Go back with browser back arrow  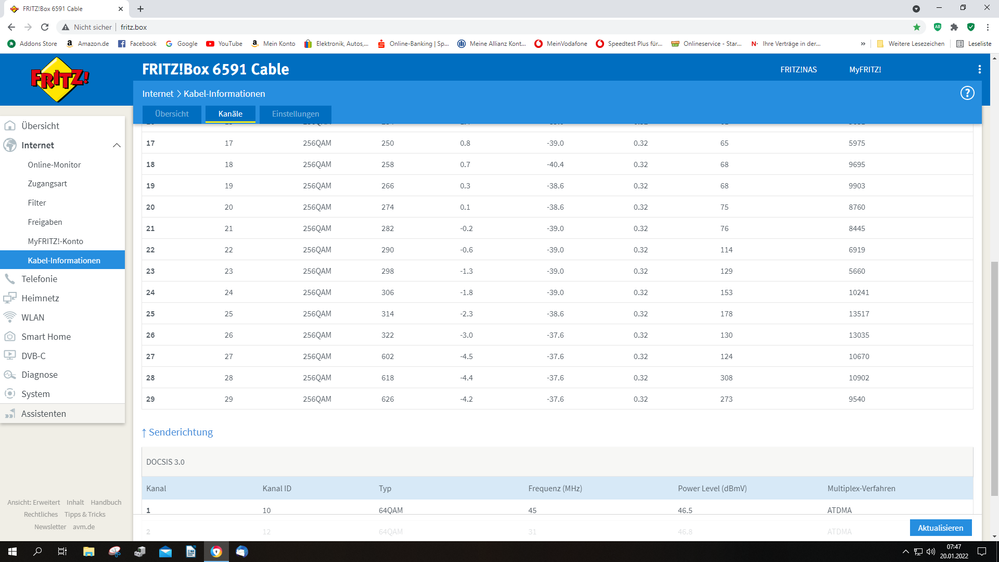pos(11,27)
